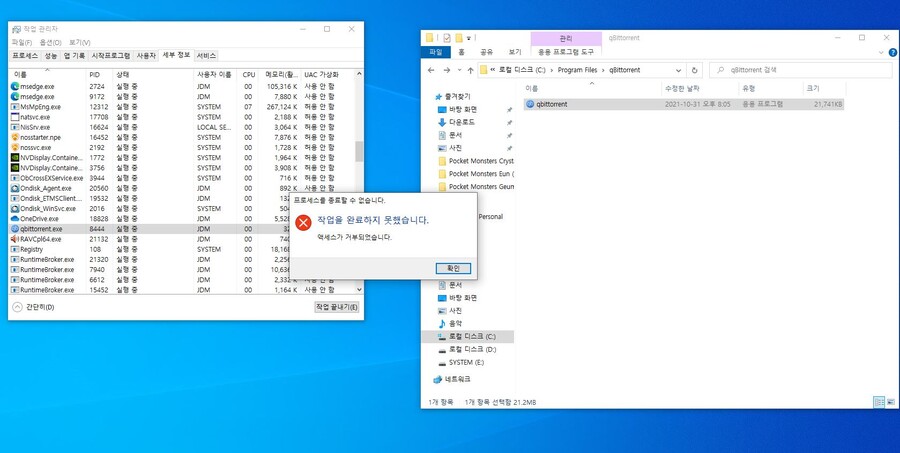Click the qbittorrent application file icon
900x453 pixels.
[x=530, y=104]
